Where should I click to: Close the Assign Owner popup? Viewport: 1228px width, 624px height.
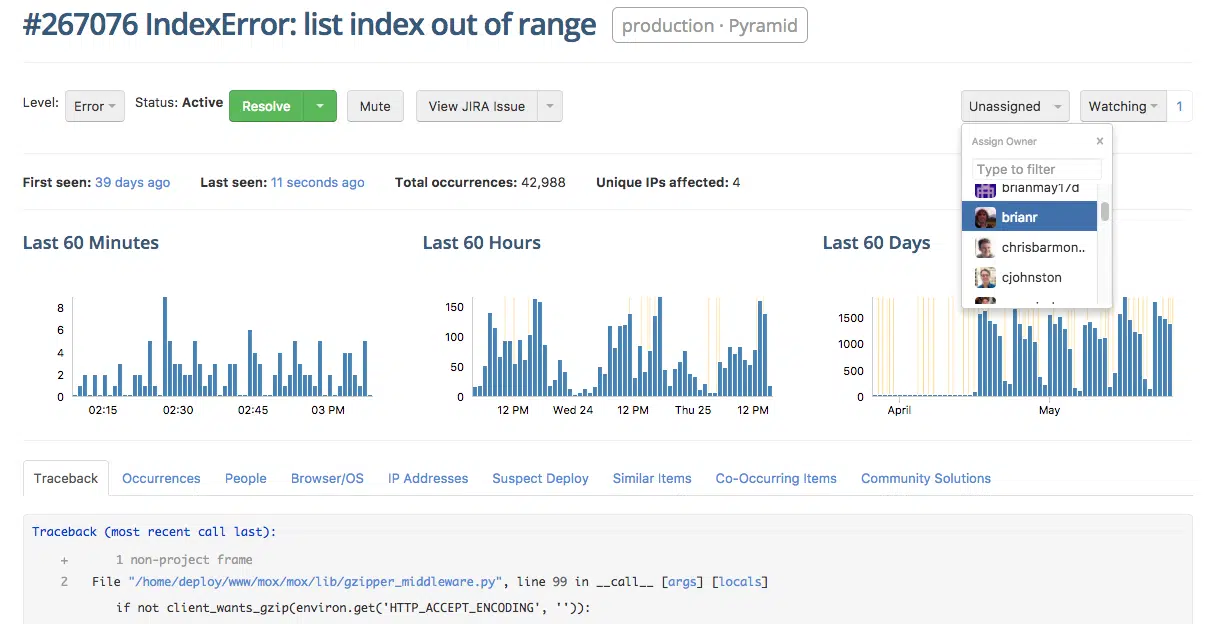[x=1099, y=141]
